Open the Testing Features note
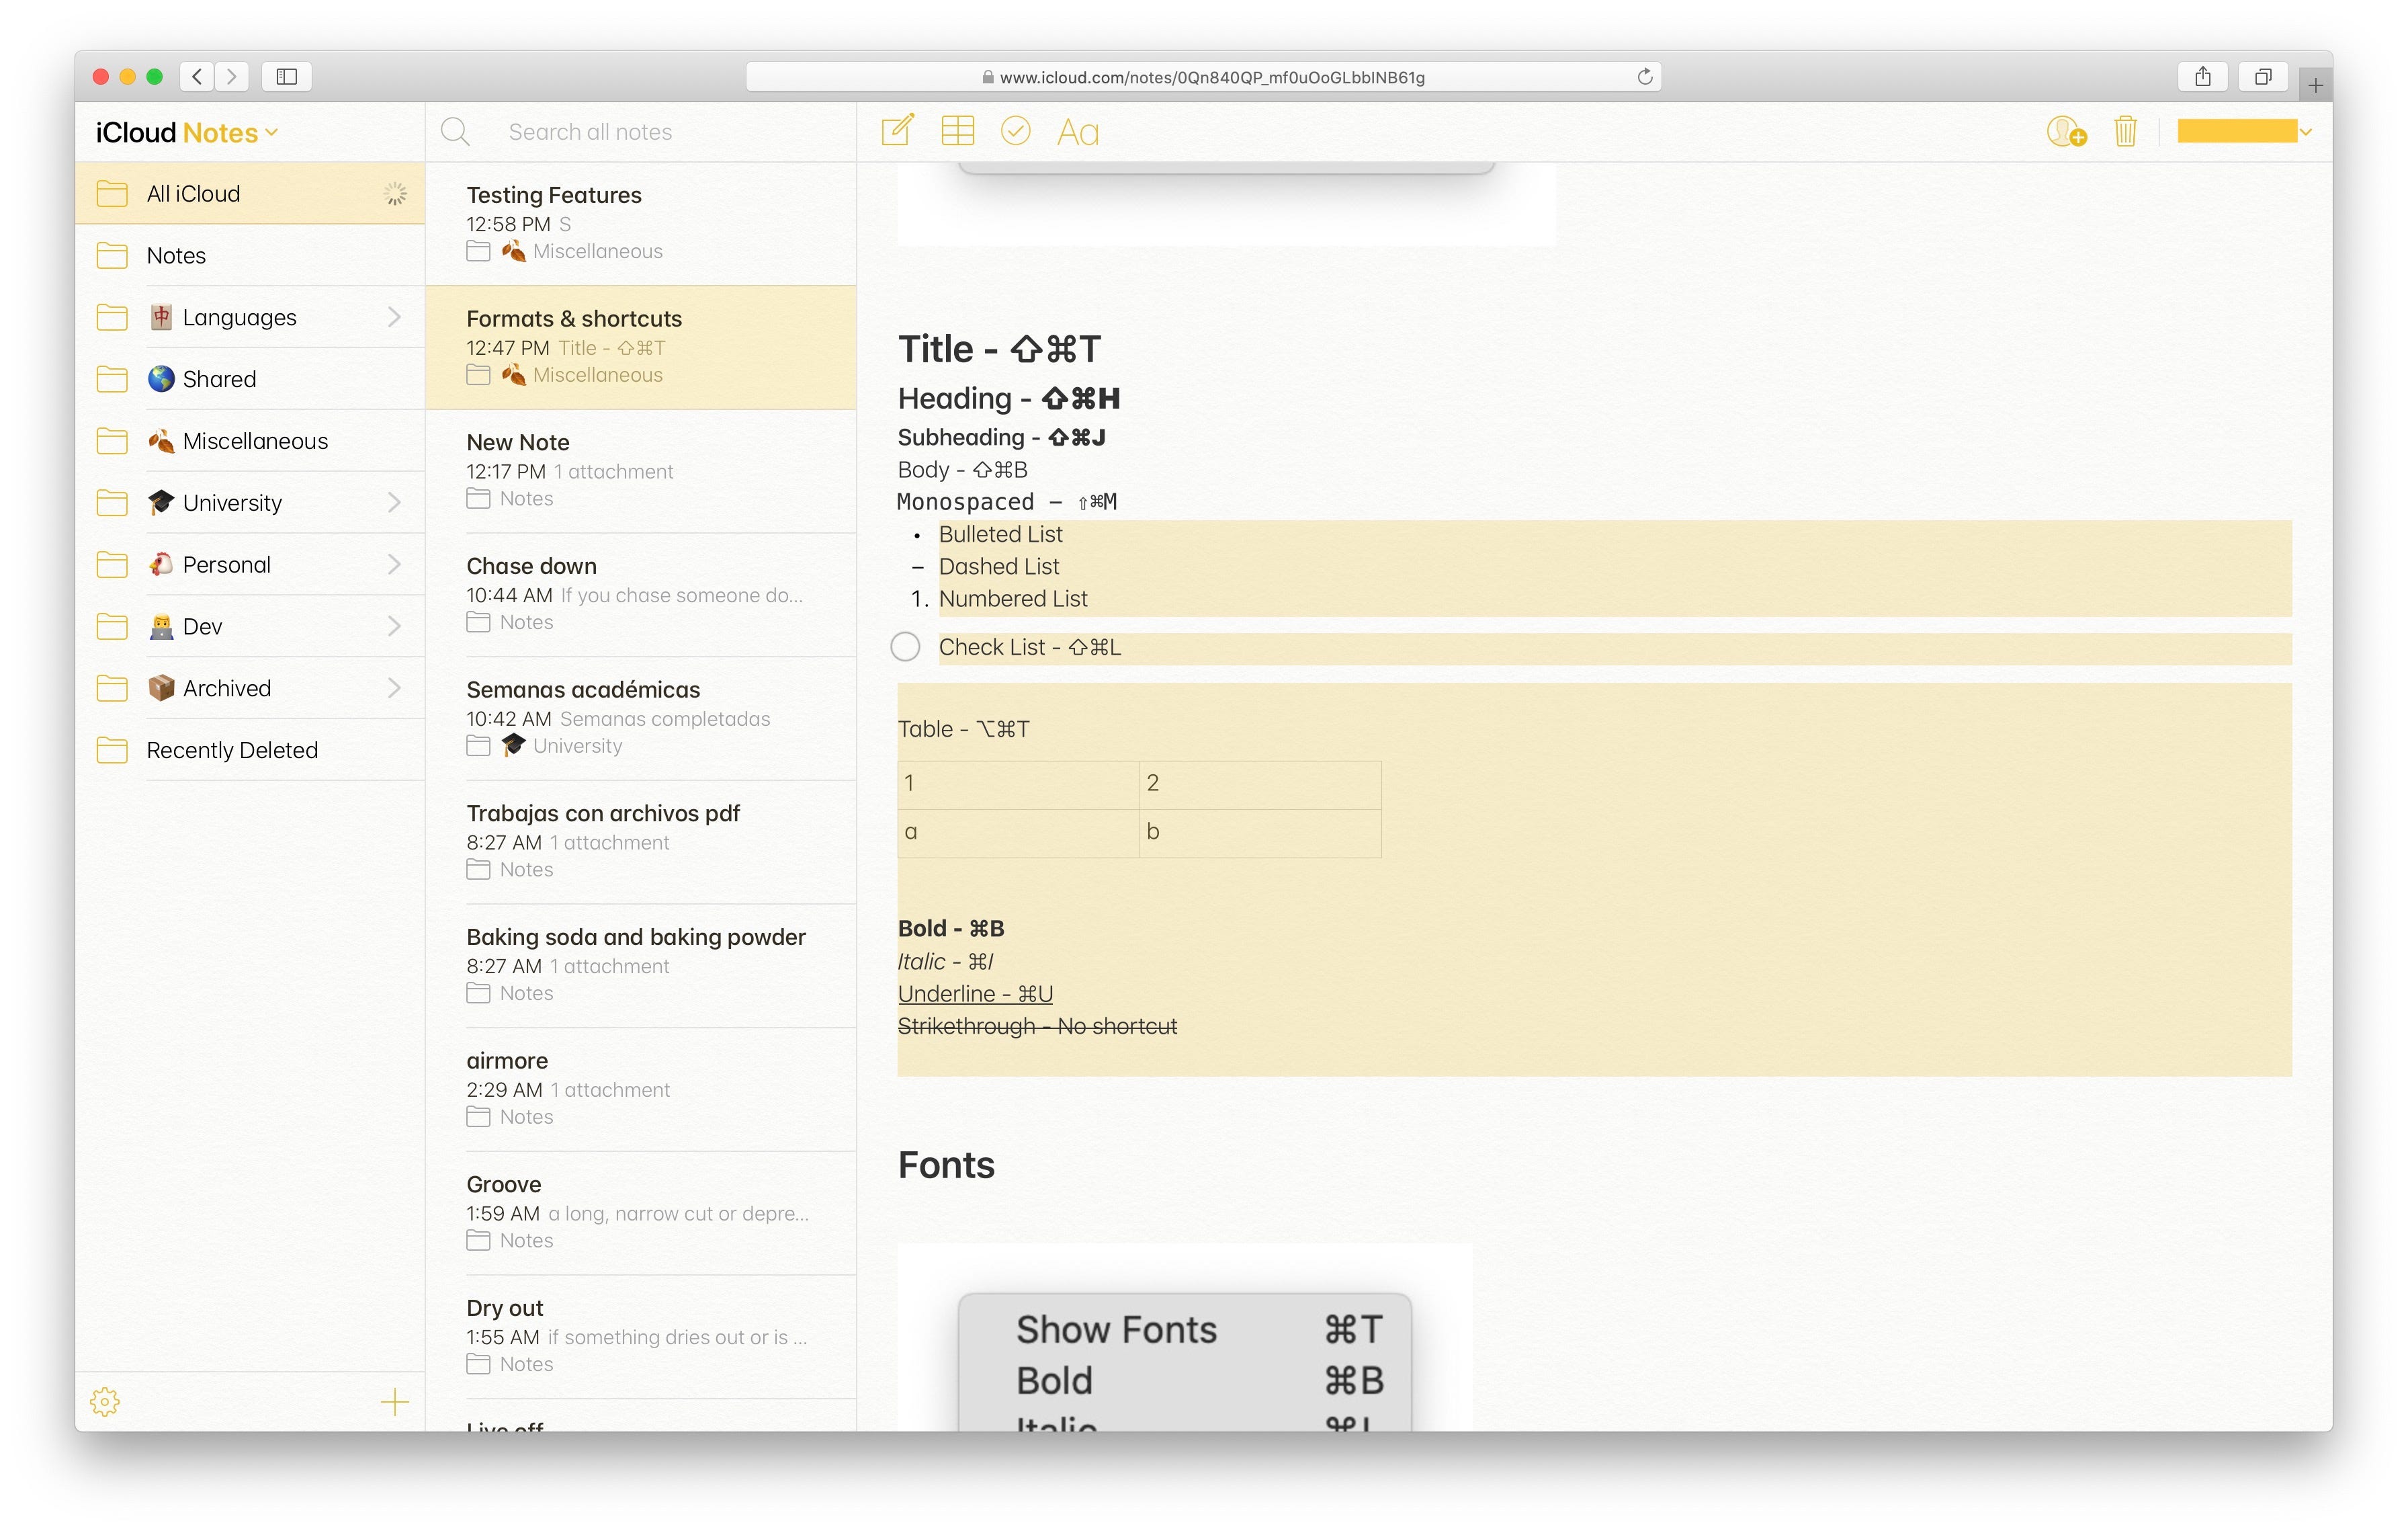Image resolution: width=2408 pixels, height=1531 pixels. click(641, 223)
